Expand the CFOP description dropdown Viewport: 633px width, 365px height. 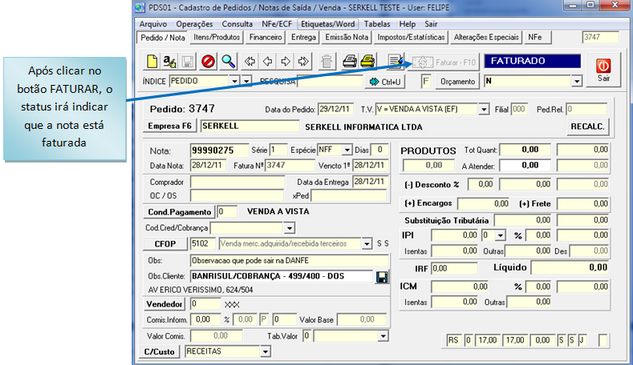click(366, 244)
